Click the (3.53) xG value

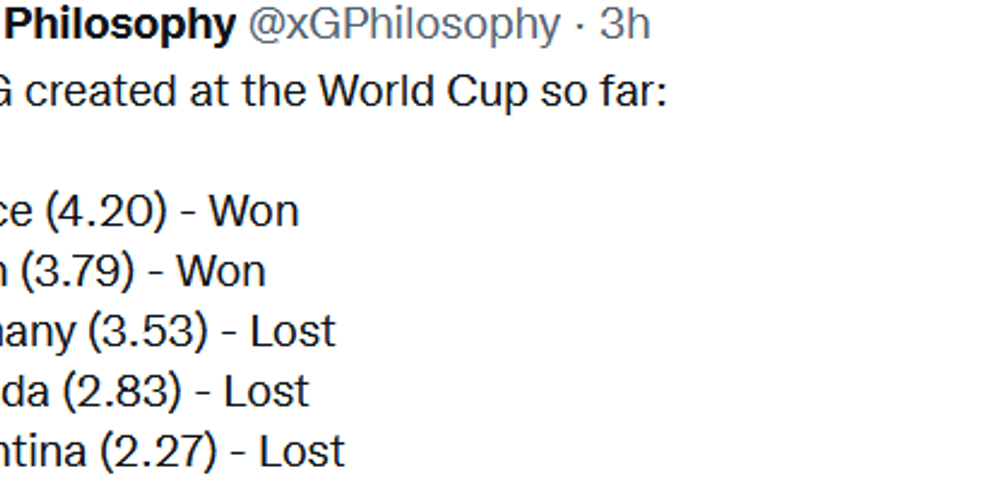[148, 331]
